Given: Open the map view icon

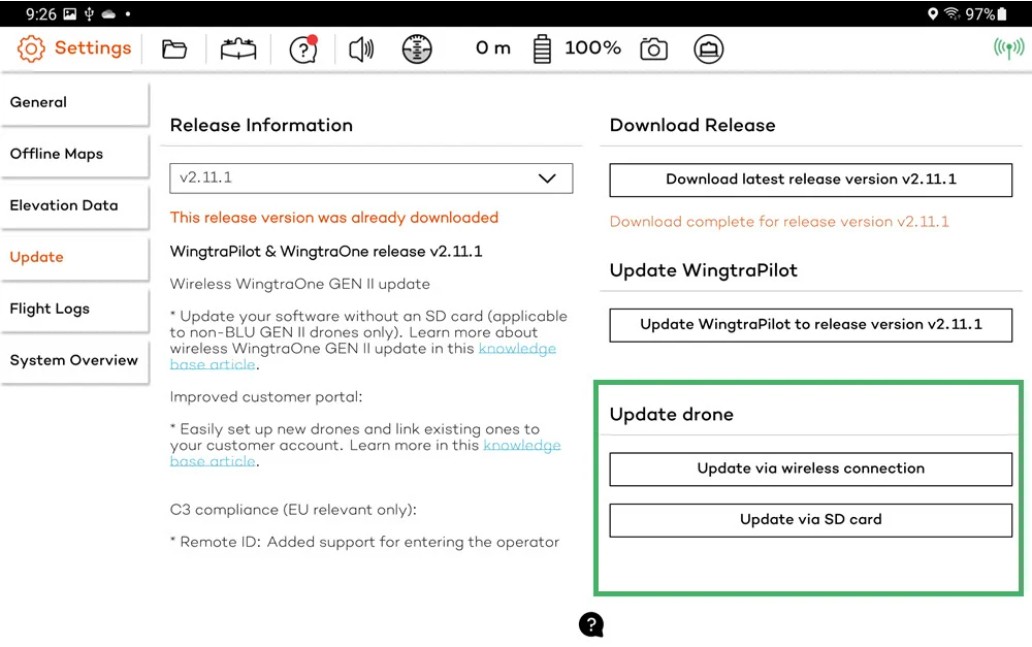Looking at the screenshot, I should click(x=238, y=49).
